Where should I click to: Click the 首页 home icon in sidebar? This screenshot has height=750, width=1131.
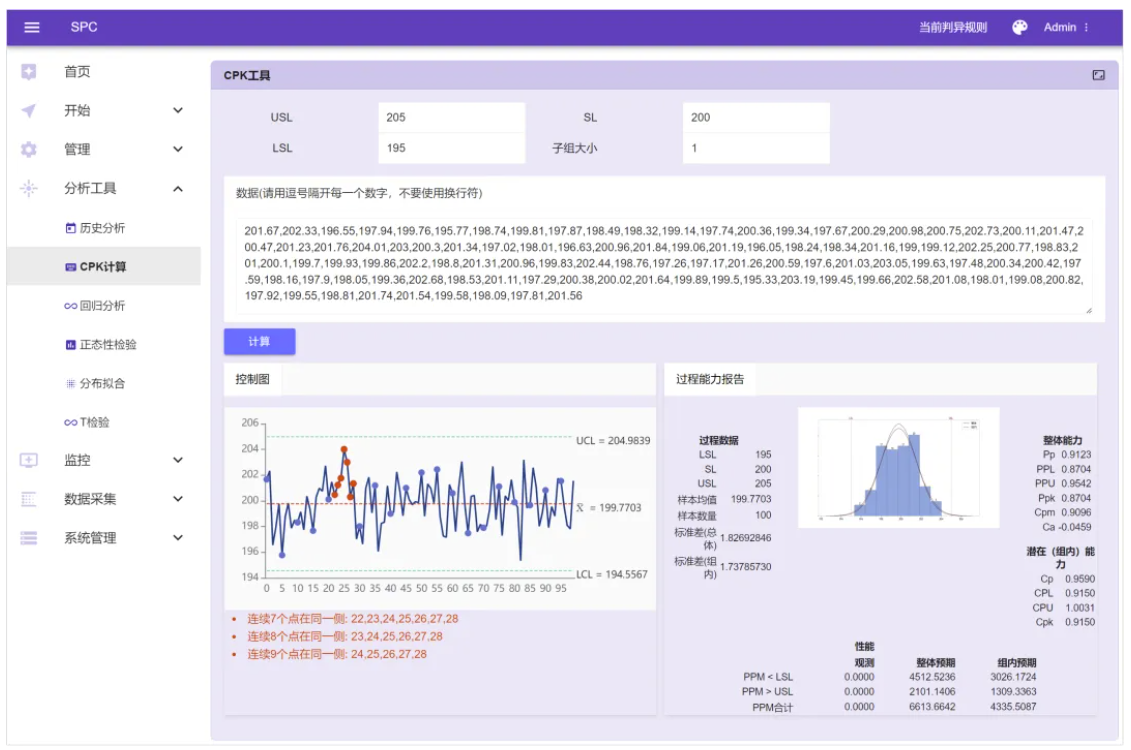29,72
